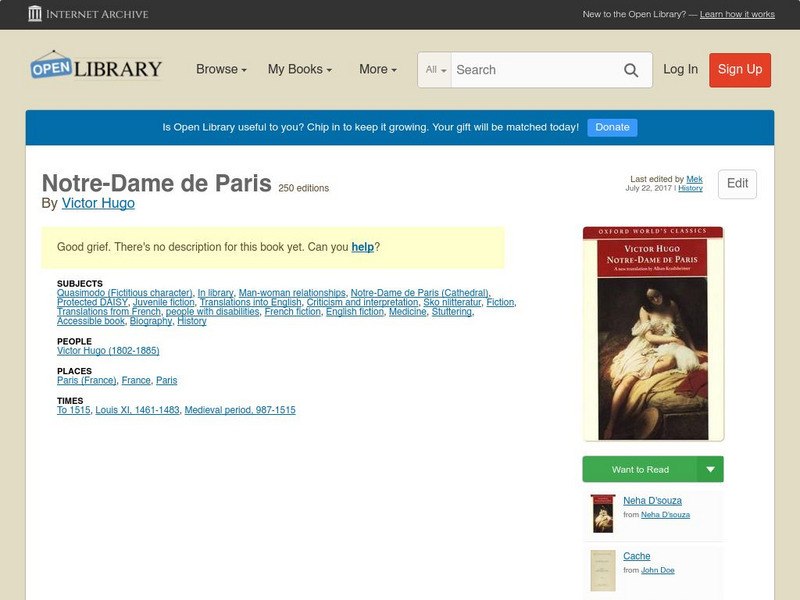
Task: Select the Quasimodo (Fictitious character) subject
Action: [120, 292]
